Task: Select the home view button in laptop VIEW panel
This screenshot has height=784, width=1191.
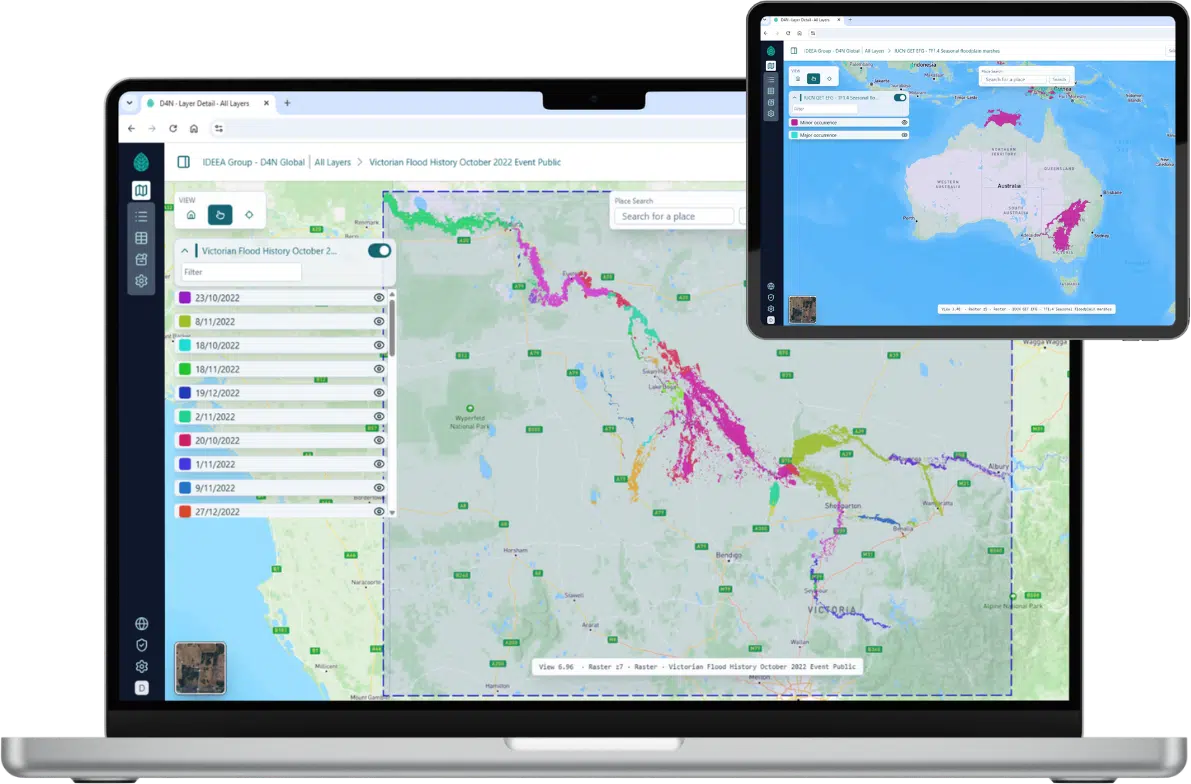Action: coord(191,215)
